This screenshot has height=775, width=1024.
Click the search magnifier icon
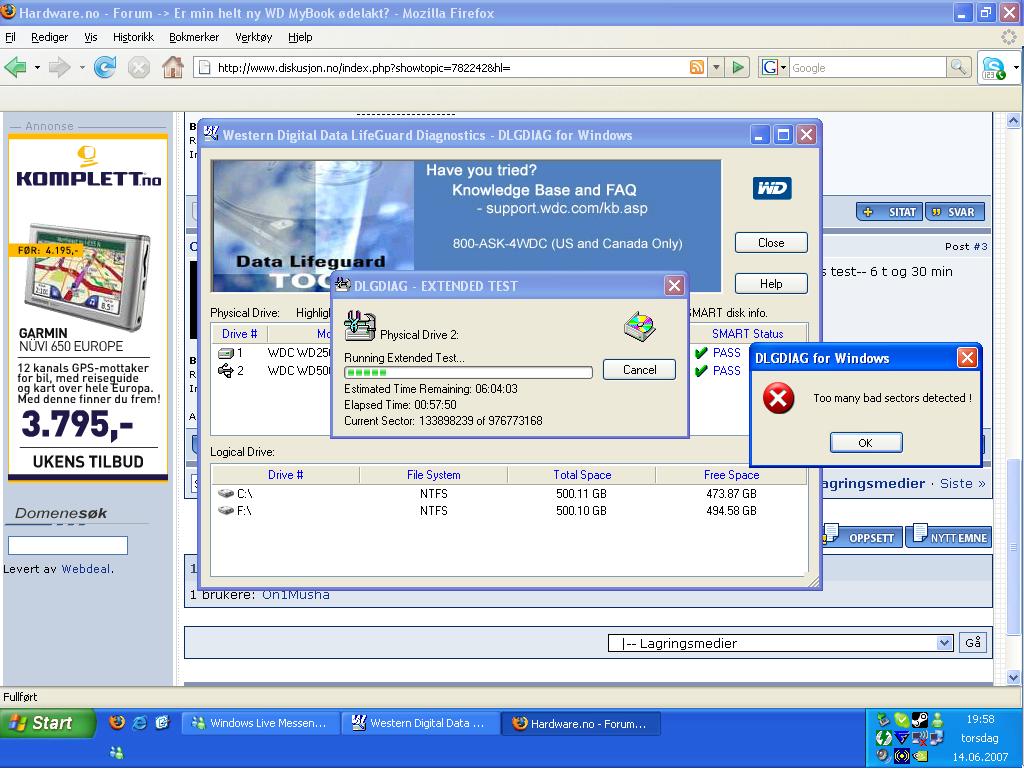[x=958, y=67]
